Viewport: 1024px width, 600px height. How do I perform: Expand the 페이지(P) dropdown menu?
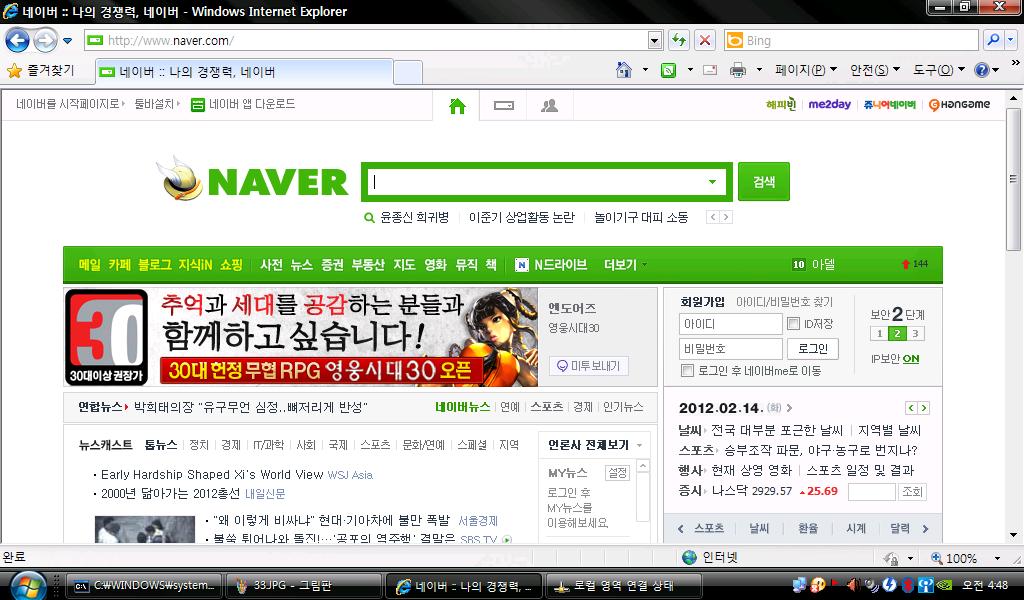(806, 70)
